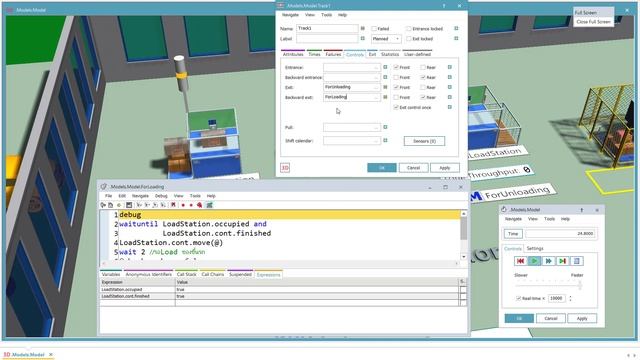Toggle the Entrance locked checkbox
The image size is (640, 360).
click(409, 29)
